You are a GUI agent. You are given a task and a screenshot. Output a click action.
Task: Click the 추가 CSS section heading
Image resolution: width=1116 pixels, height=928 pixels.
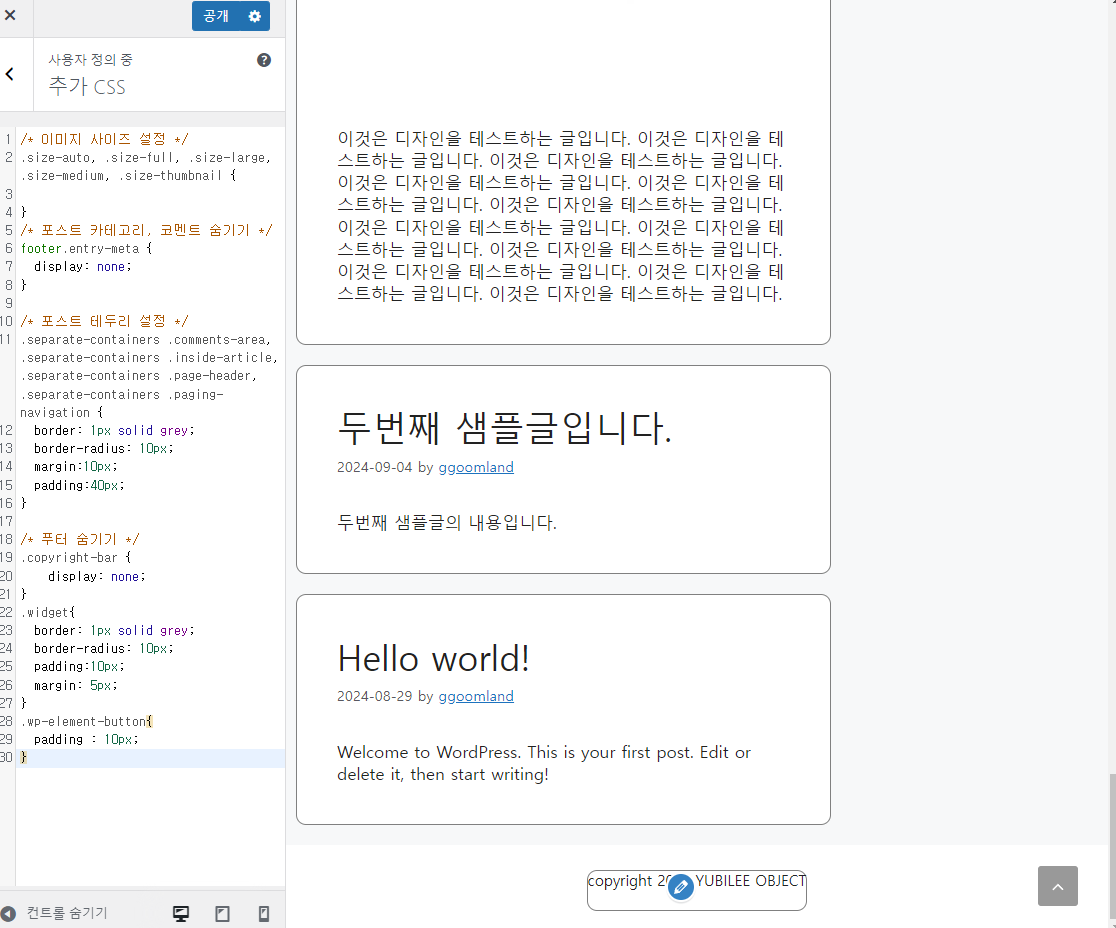click(87, 86)
